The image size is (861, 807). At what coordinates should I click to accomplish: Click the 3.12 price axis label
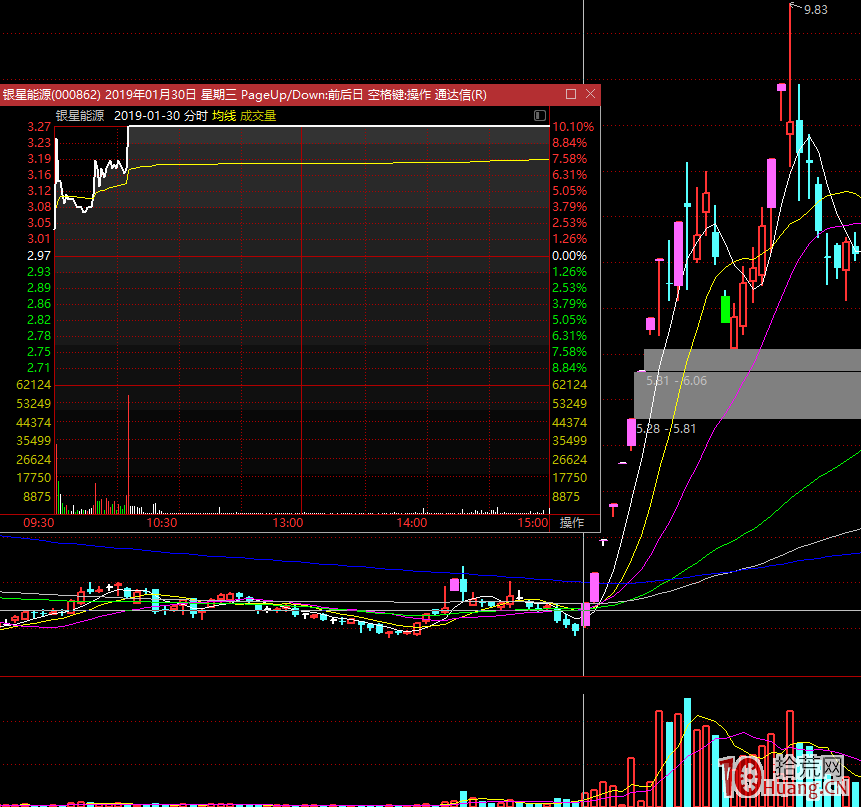point(39,191)
